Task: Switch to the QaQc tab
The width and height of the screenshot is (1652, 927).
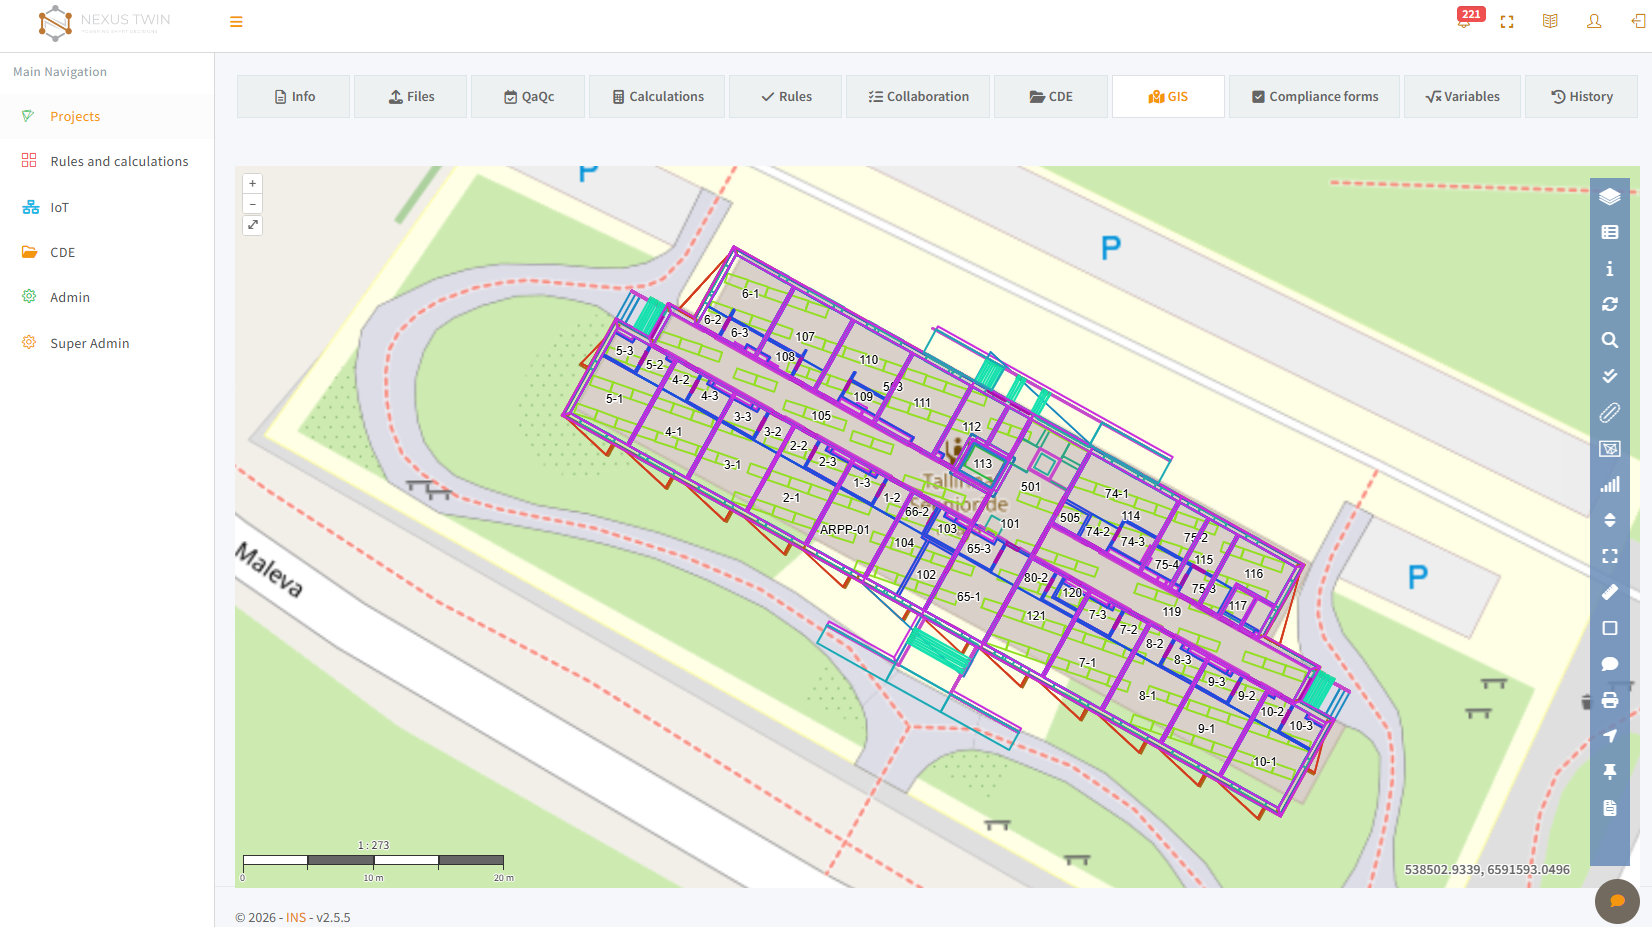Action: coord(528,97)
